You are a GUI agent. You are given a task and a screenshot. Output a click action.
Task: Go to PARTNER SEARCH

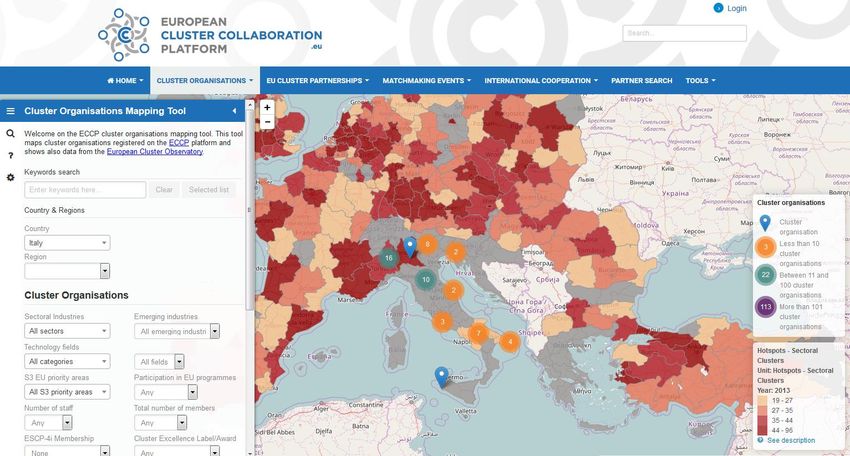click(x=641, y=80)
